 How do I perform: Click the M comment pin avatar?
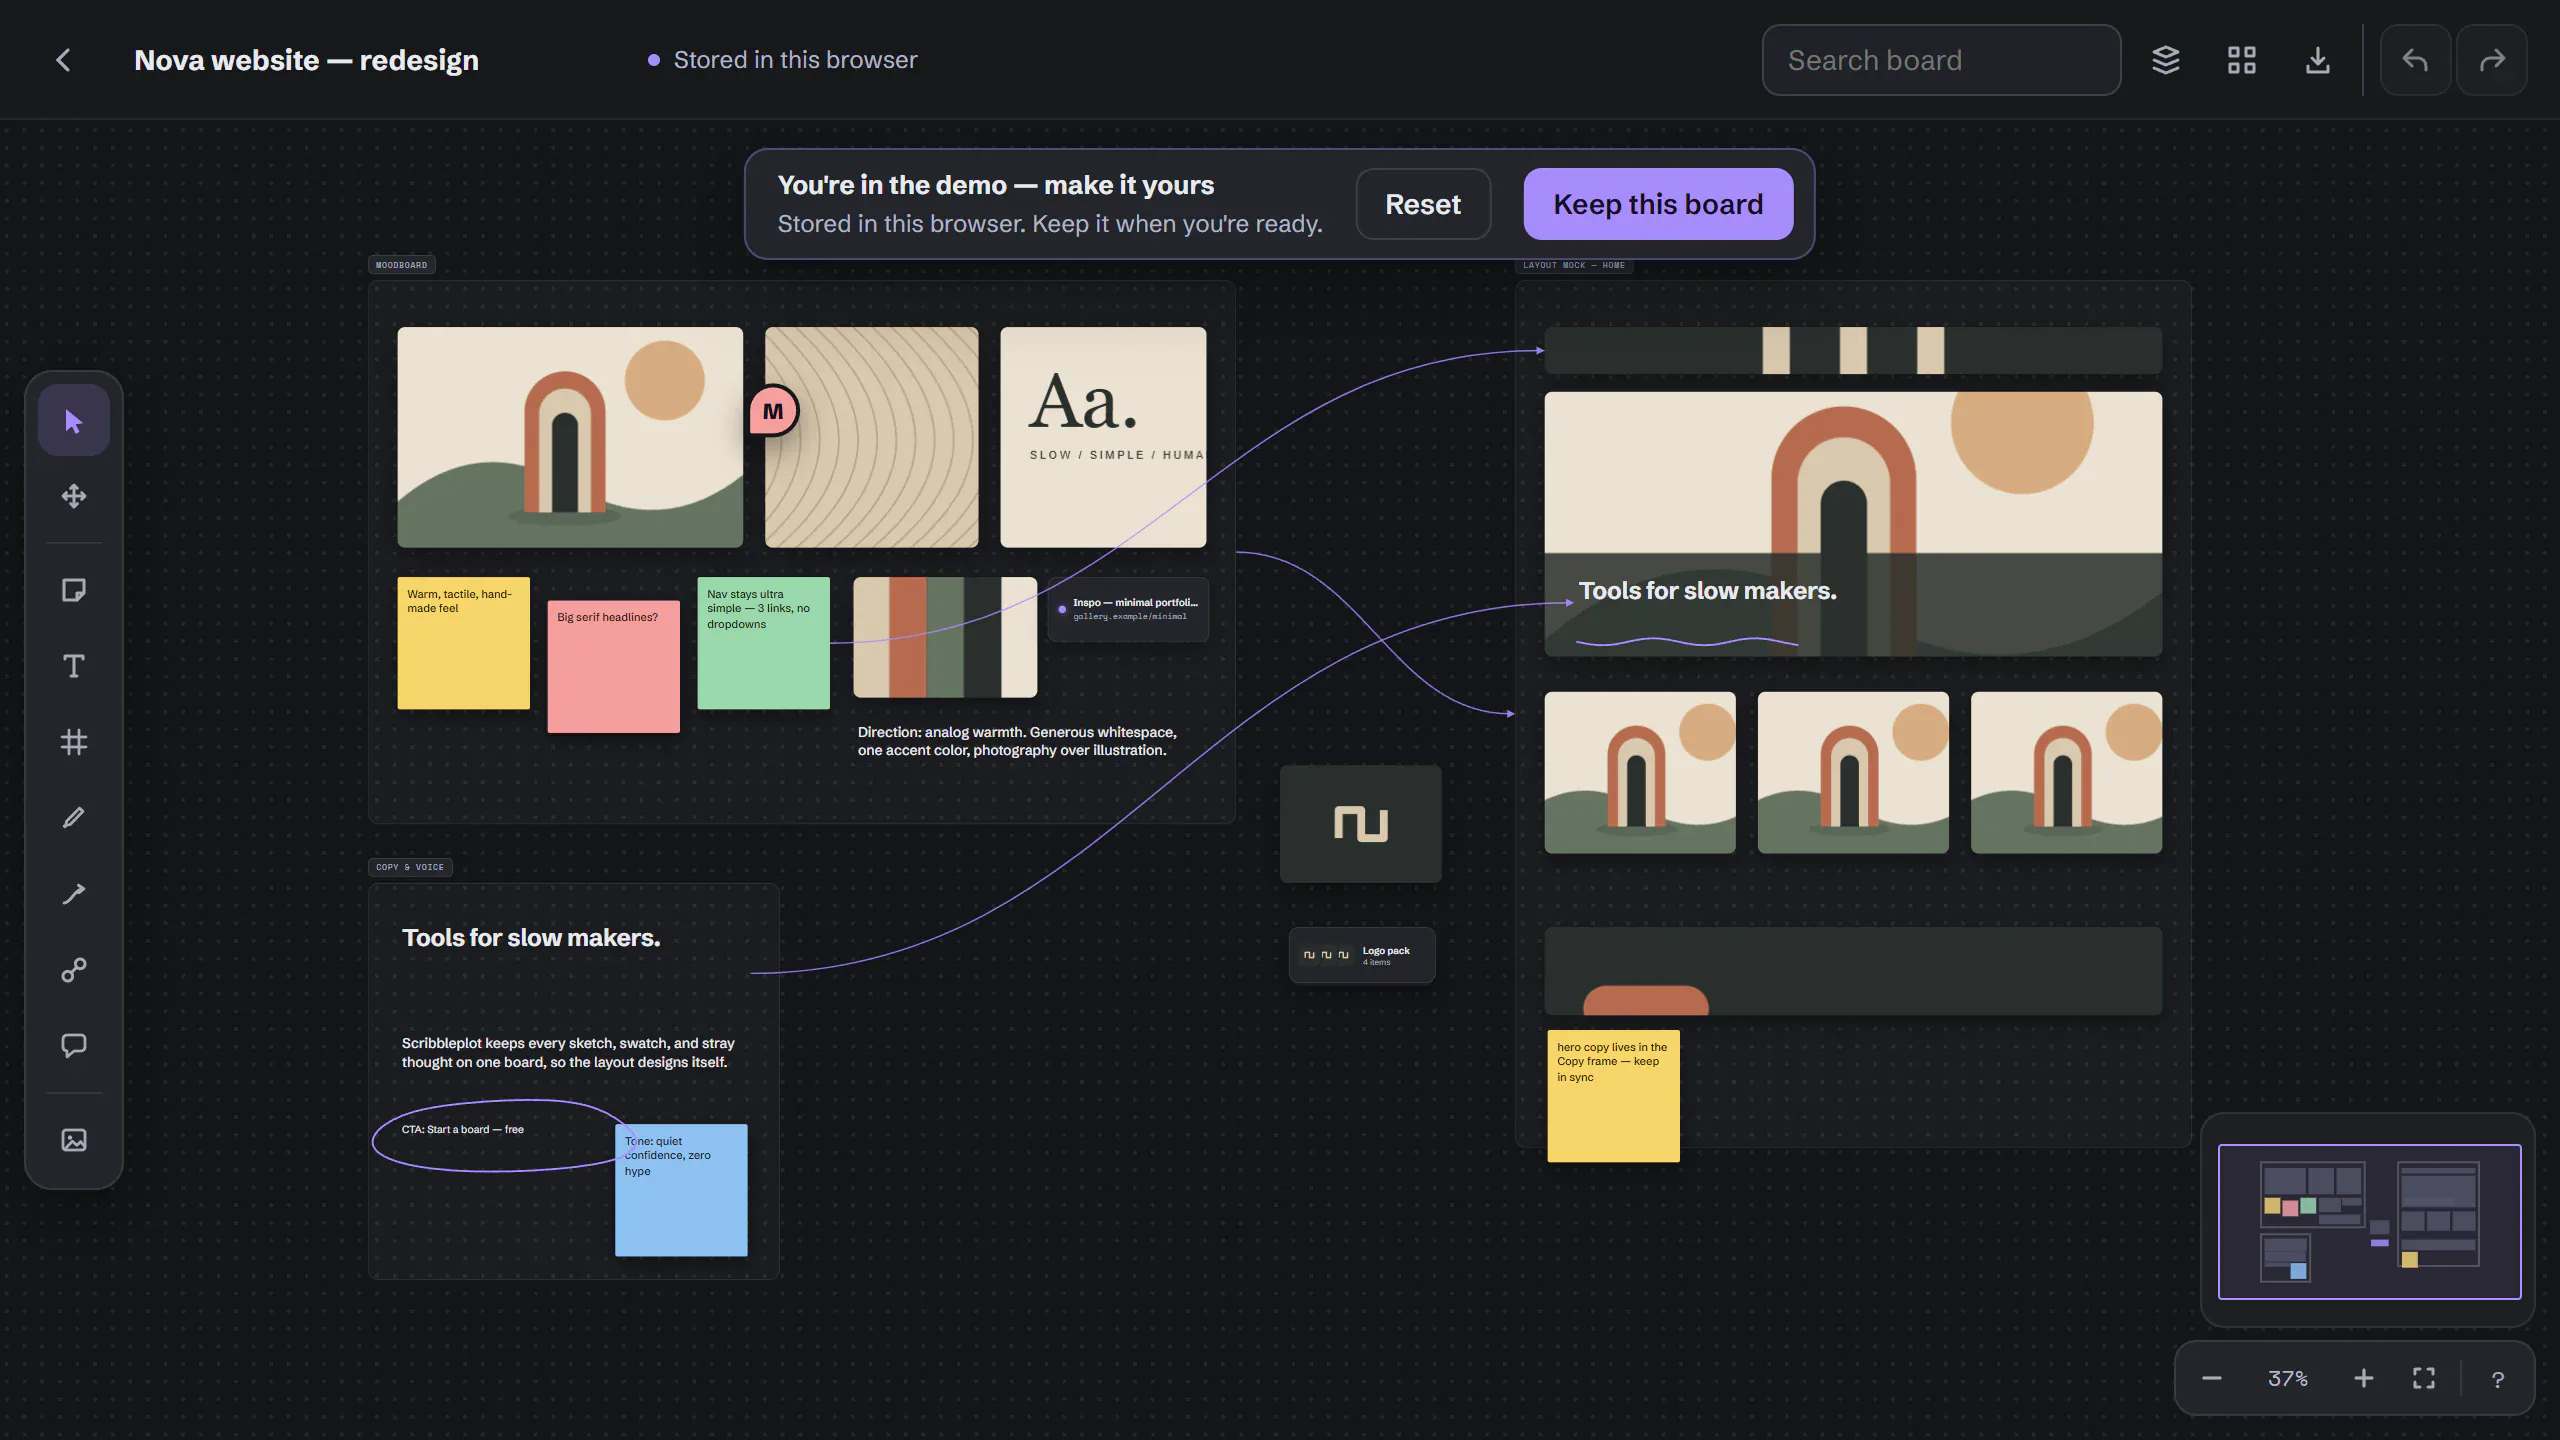(773, 411)
